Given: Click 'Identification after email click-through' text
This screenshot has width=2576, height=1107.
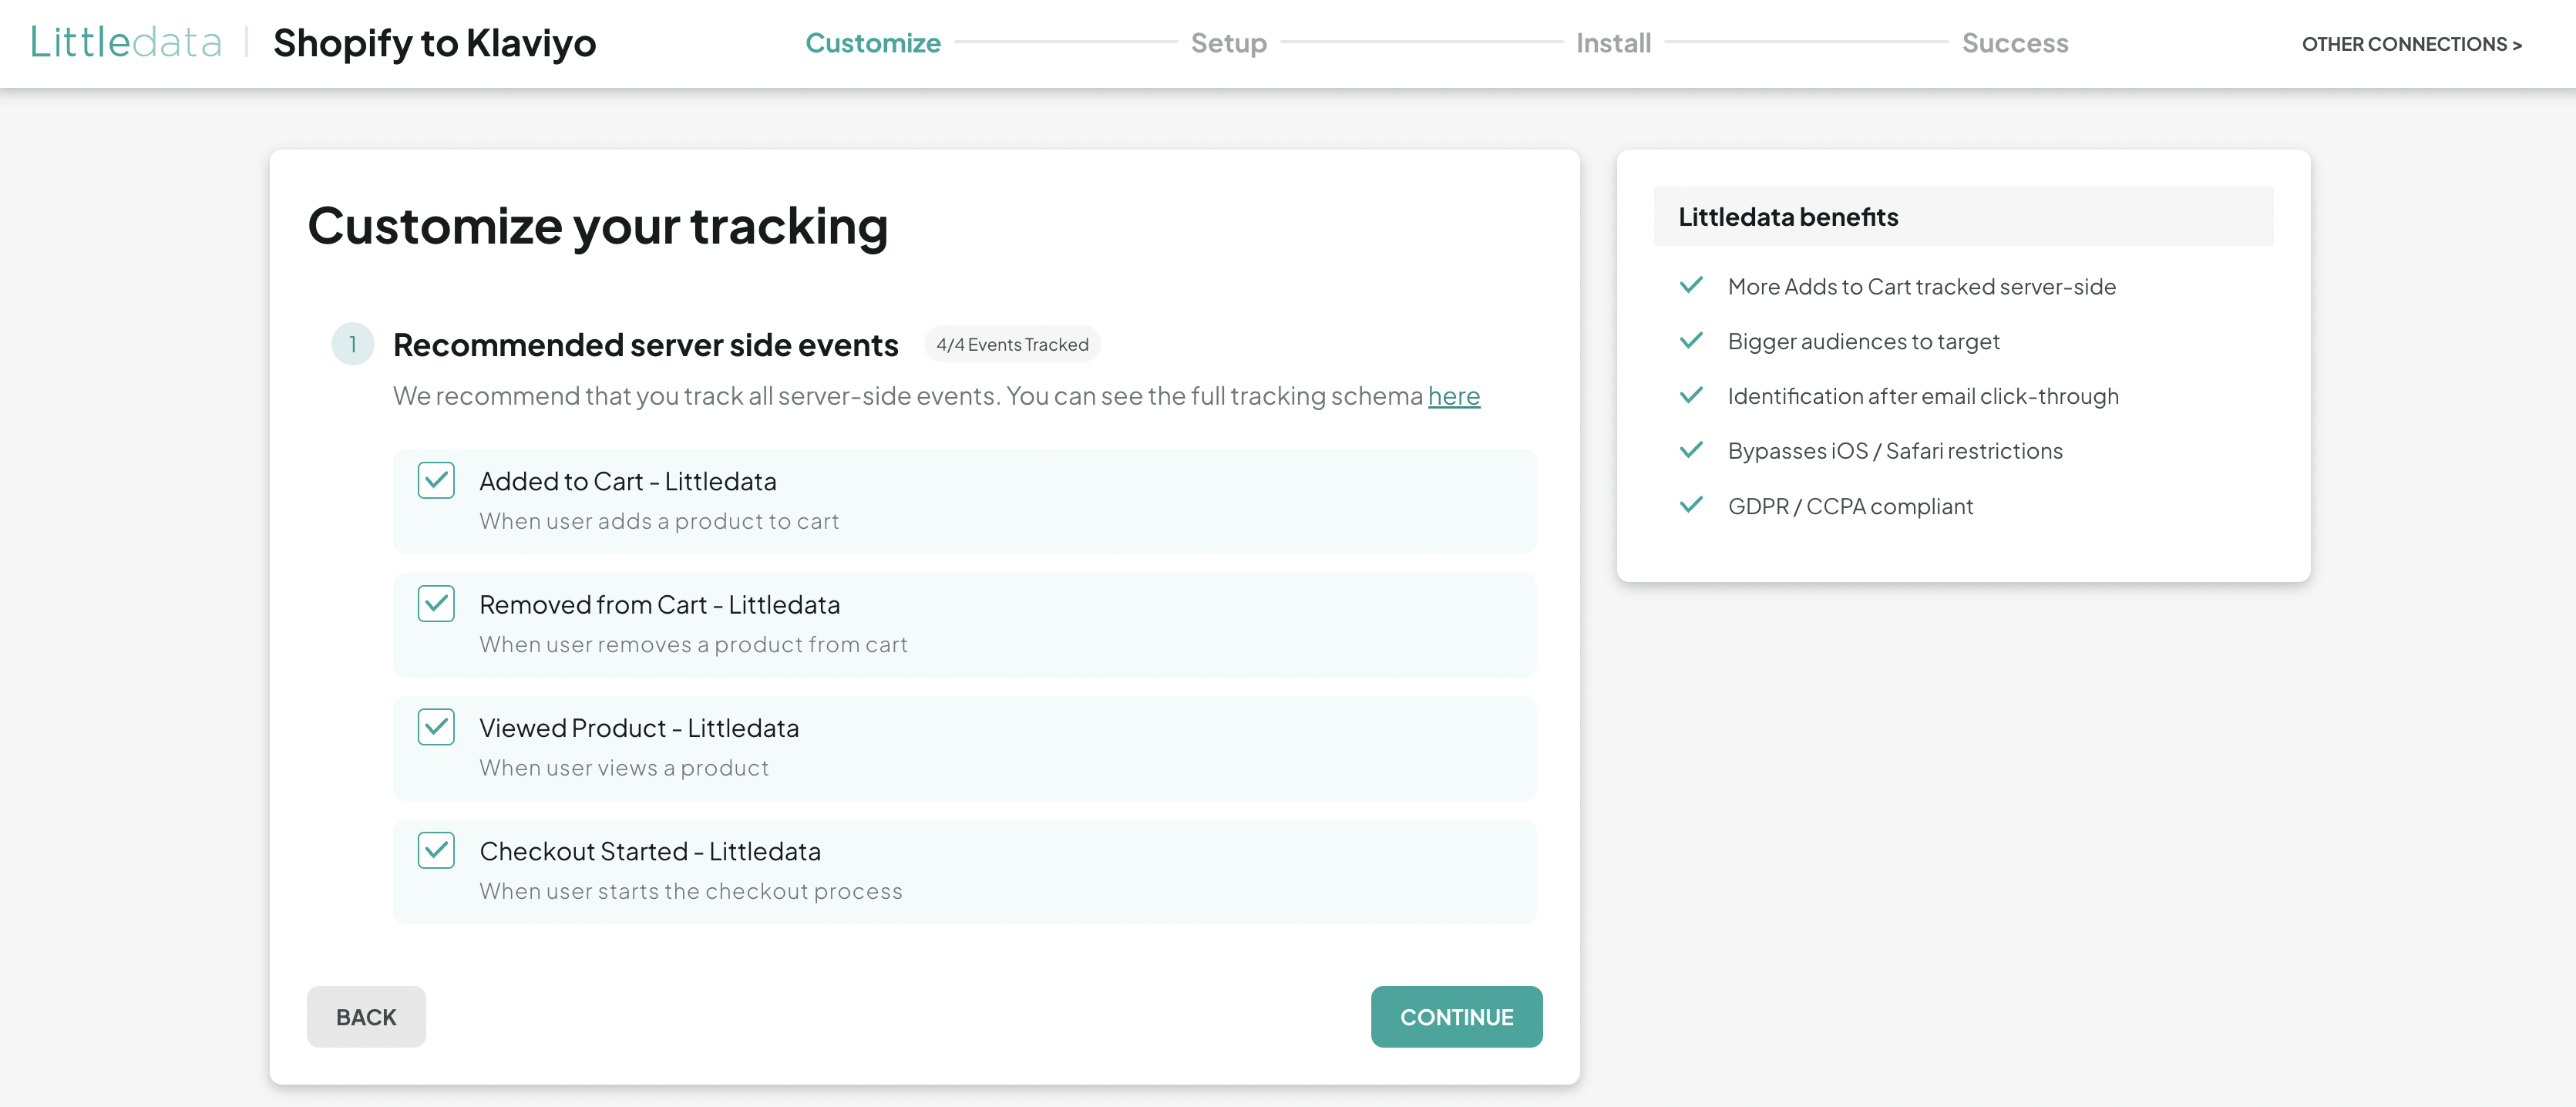Looking at the screenshot, I should 1923,397.
